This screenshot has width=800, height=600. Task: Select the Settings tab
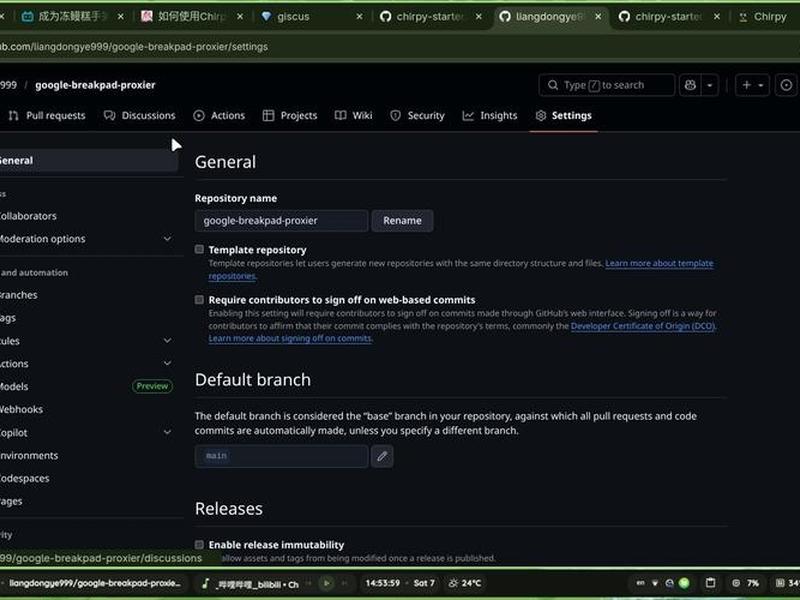[563, 116]
